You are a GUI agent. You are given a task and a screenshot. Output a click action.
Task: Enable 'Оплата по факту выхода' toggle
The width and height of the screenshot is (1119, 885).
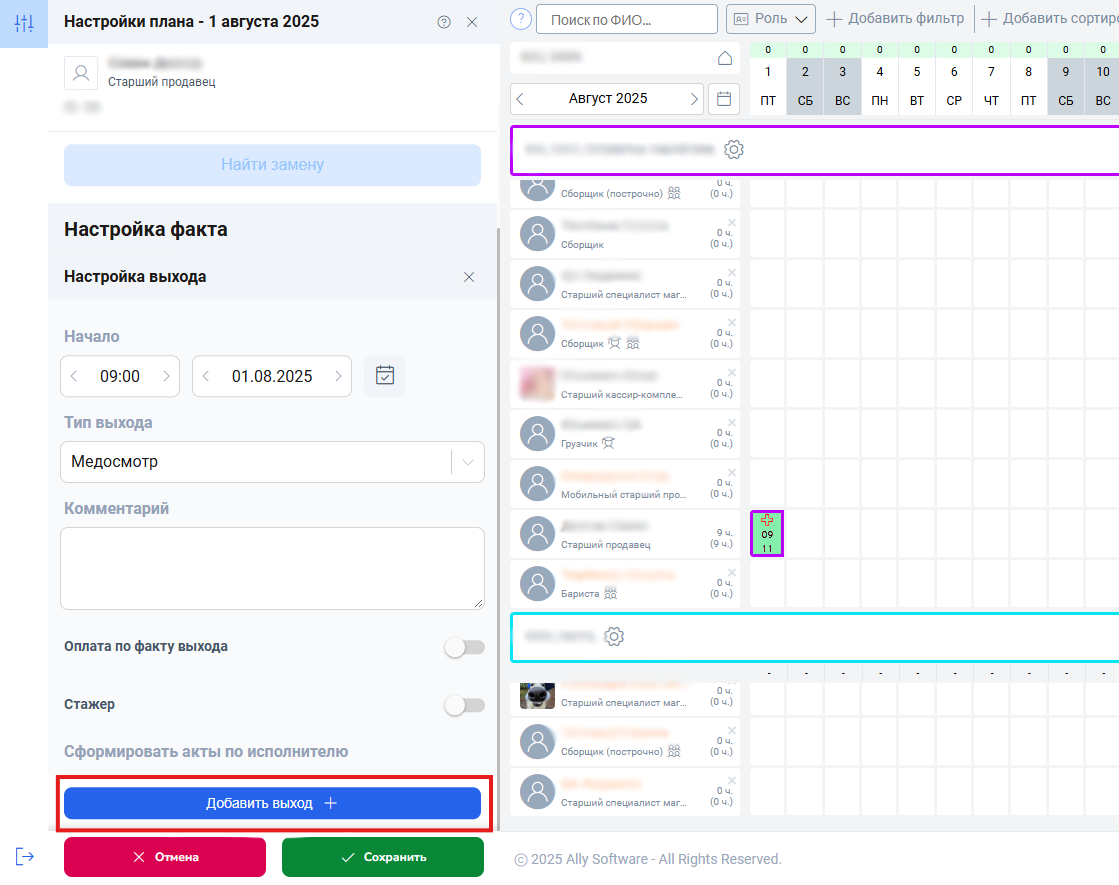tap(464, 648)
